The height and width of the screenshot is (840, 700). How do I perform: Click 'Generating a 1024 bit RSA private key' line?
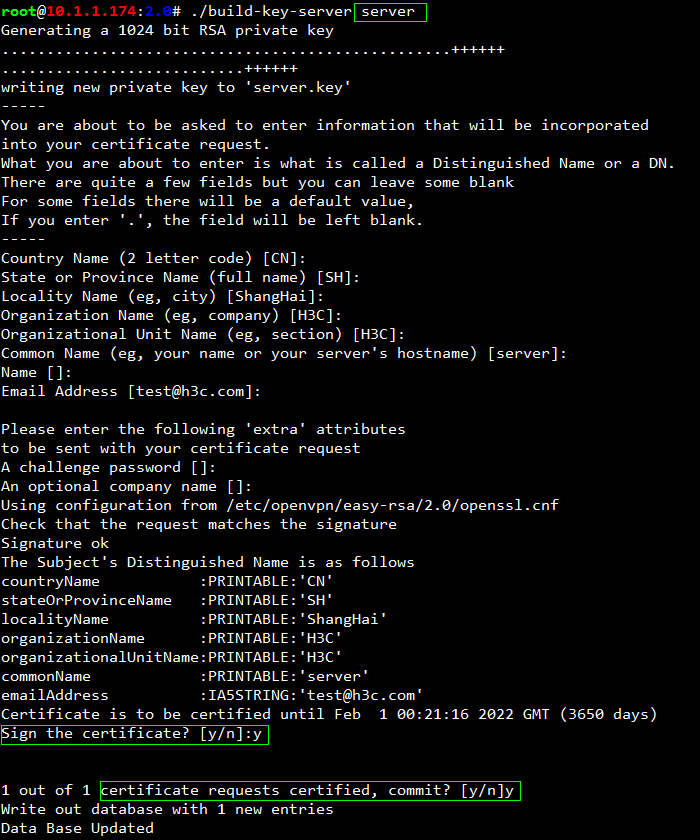point(167,31)
